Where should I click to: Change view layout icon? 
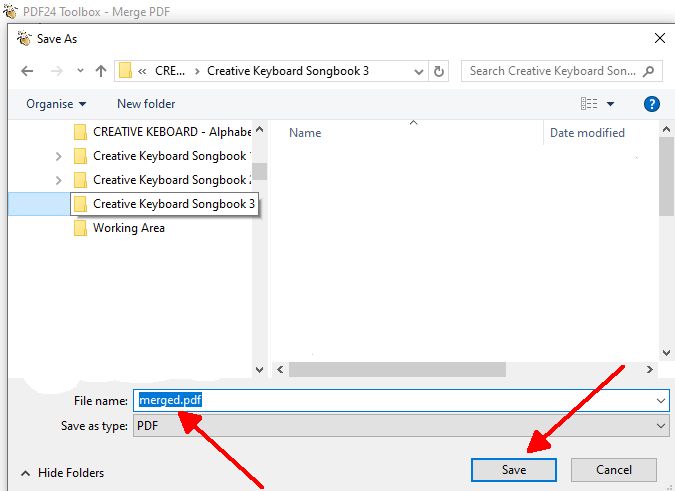coord(589,104)
